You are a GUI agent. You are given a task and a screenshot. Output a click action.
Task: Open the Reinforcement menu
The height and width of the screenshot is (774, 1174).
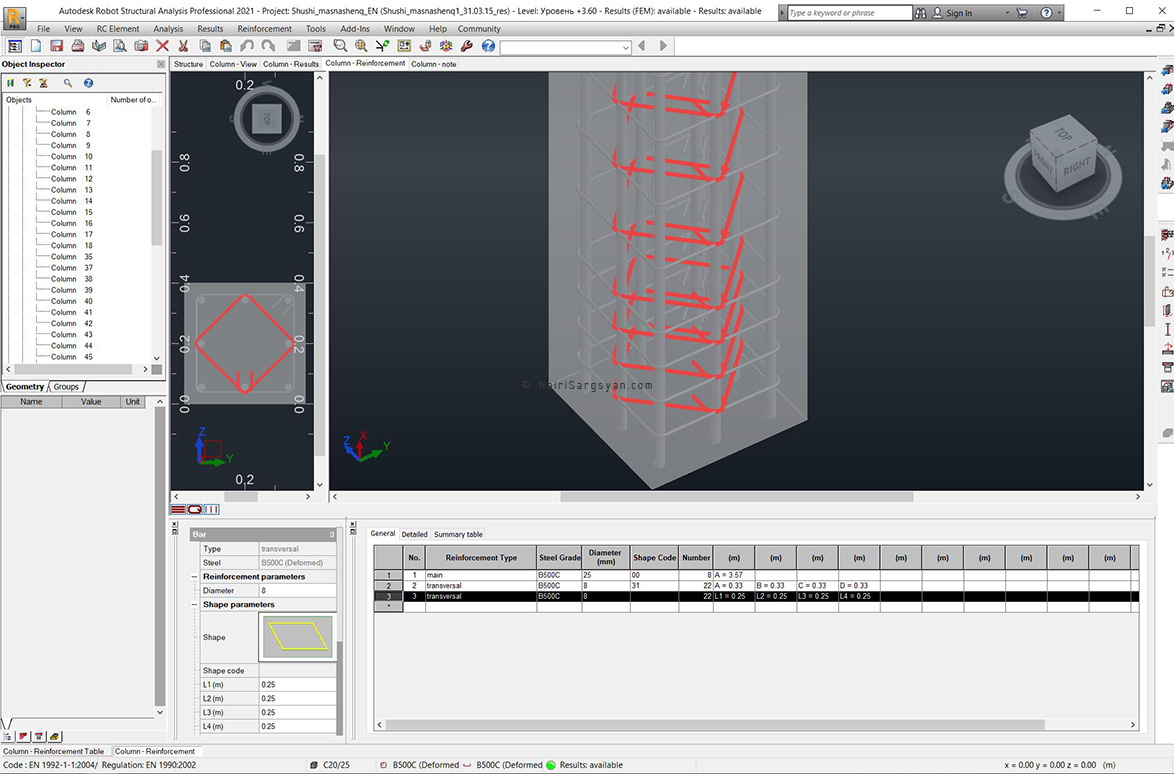click(264, 29)
